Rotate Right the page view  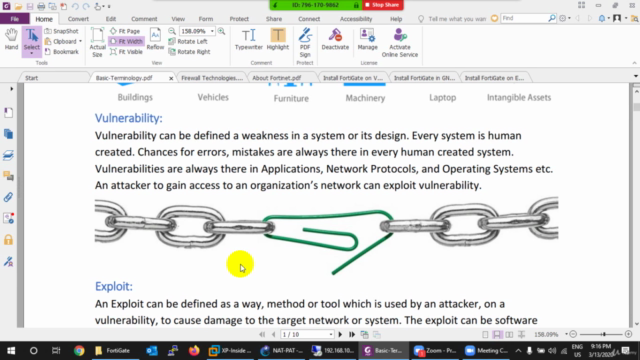[x=189, y=52]
